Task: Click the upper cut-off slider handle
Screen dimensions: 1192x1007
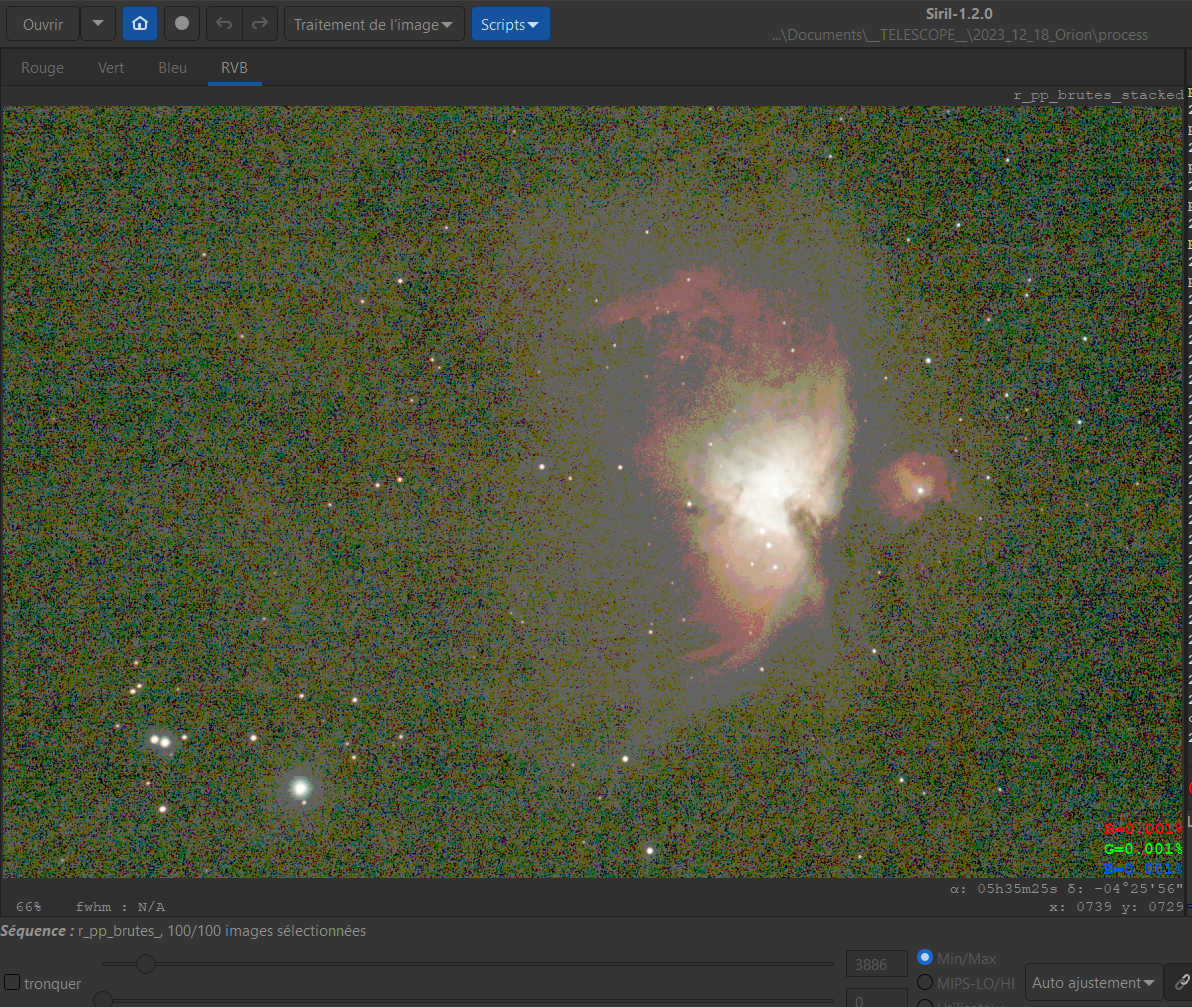Action: (x=146, y=964)
